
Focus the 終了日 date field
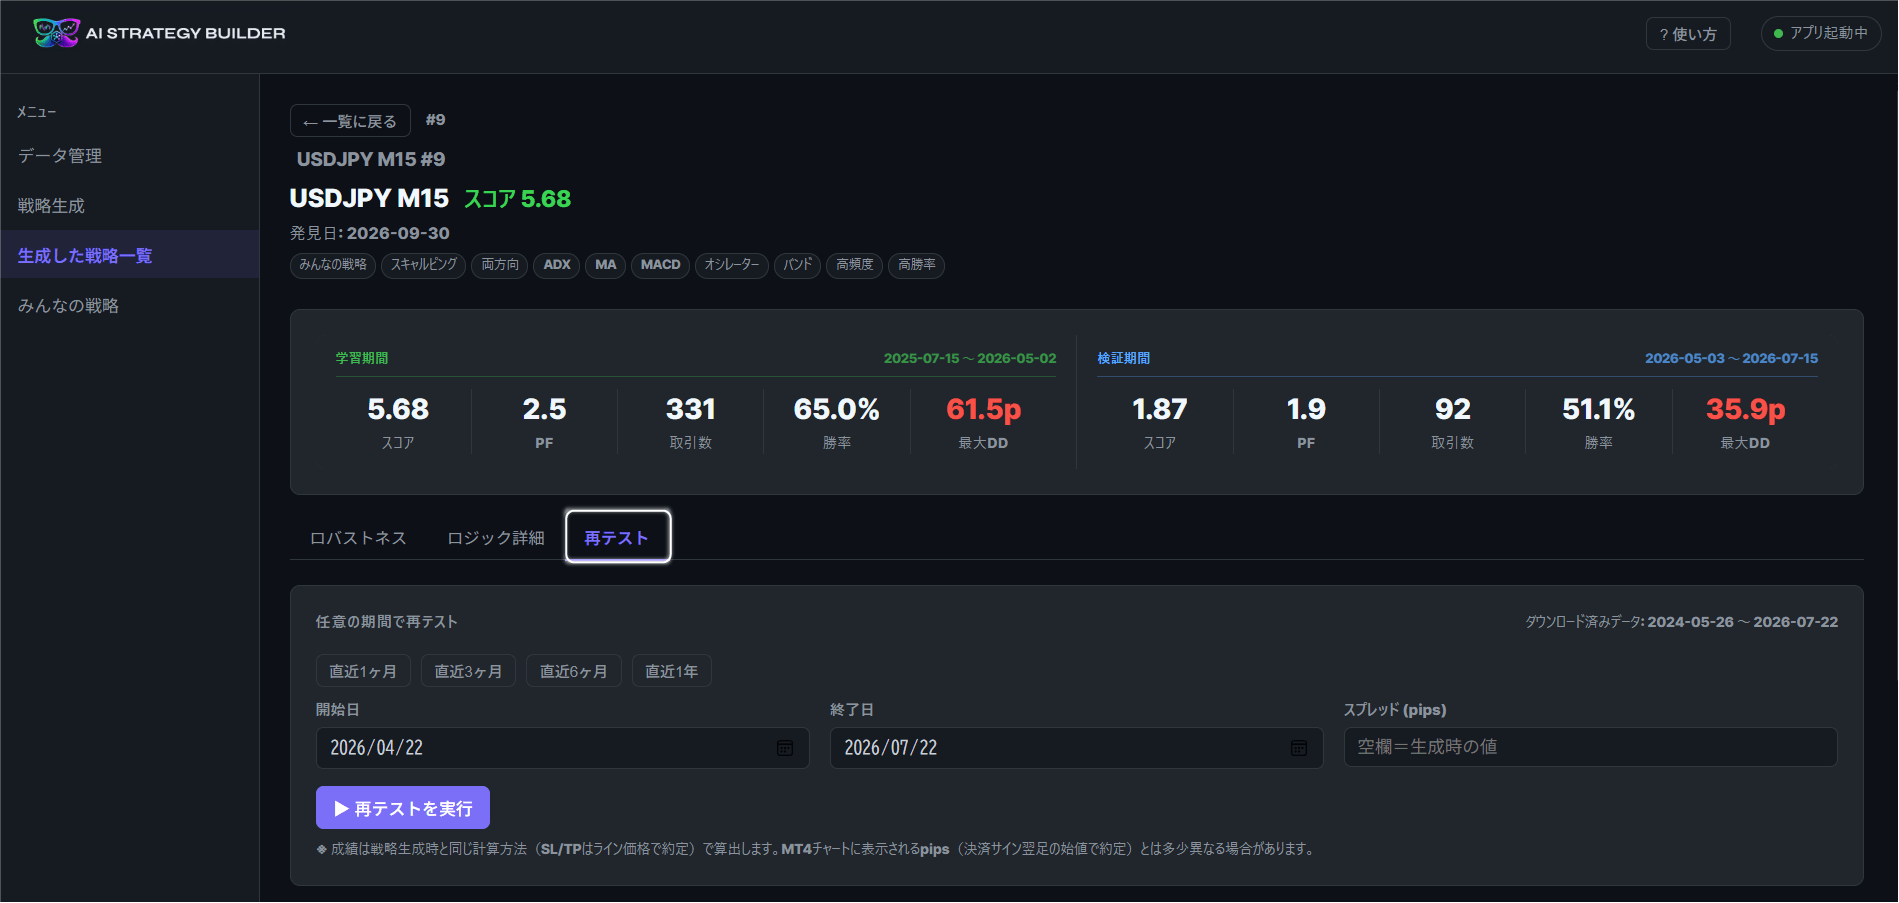pos(1077,748)
